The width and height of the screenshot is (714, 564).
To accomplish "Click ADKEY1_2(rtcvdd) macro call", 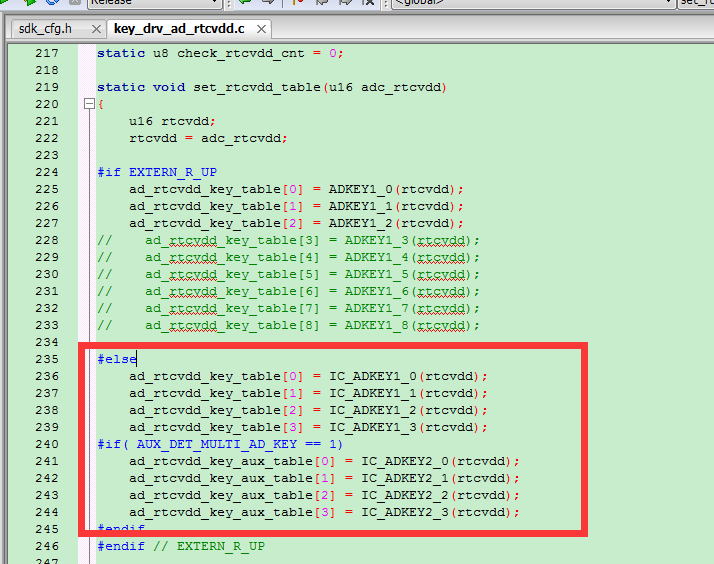I will (x=396, y=224).
